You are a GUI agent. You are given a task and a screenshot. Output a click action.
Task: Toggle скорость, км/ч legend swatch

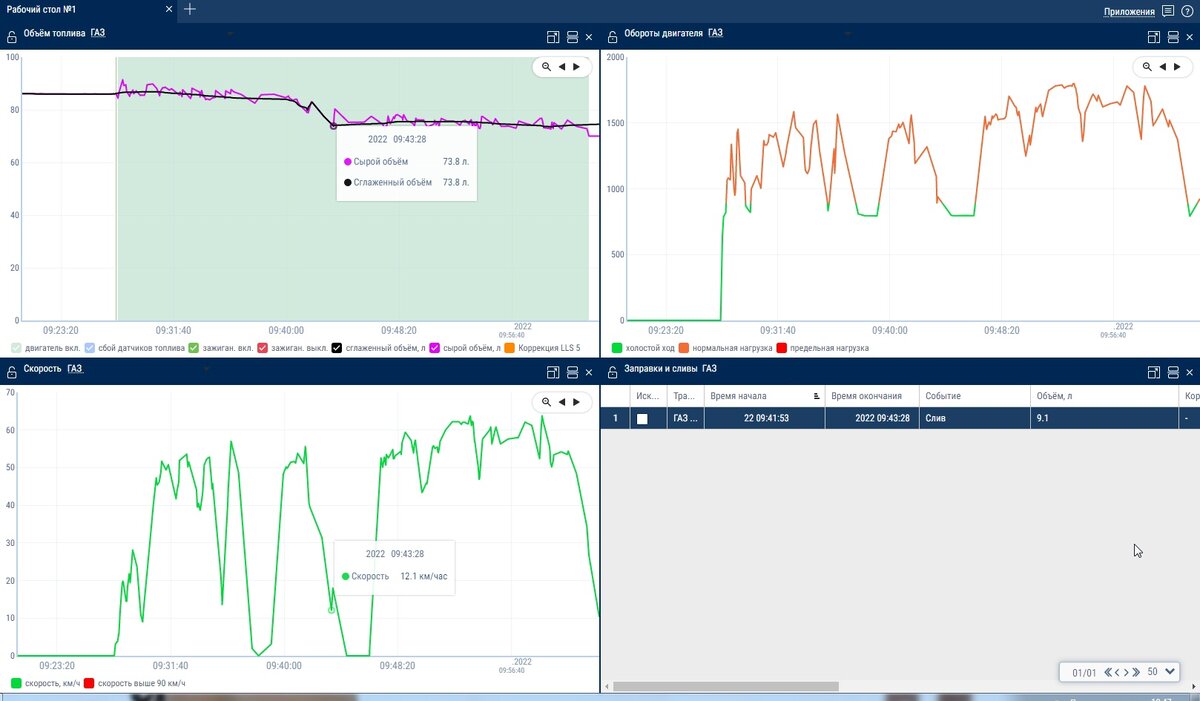tap(16, 683)
